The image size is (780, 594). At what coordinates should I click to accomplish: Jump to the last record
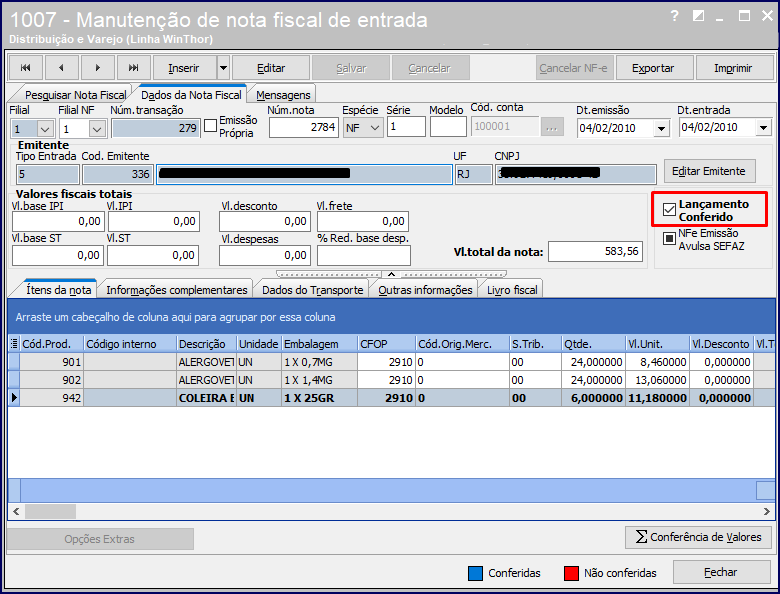133,68
